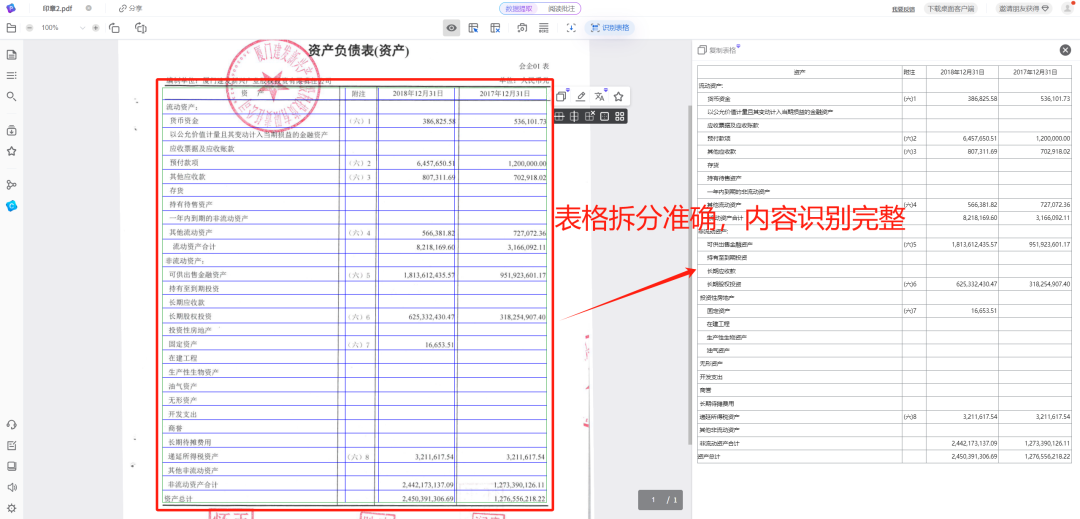Click the 识别表格 button
This screenshot has height=519, width=1080.
point(610,28)
